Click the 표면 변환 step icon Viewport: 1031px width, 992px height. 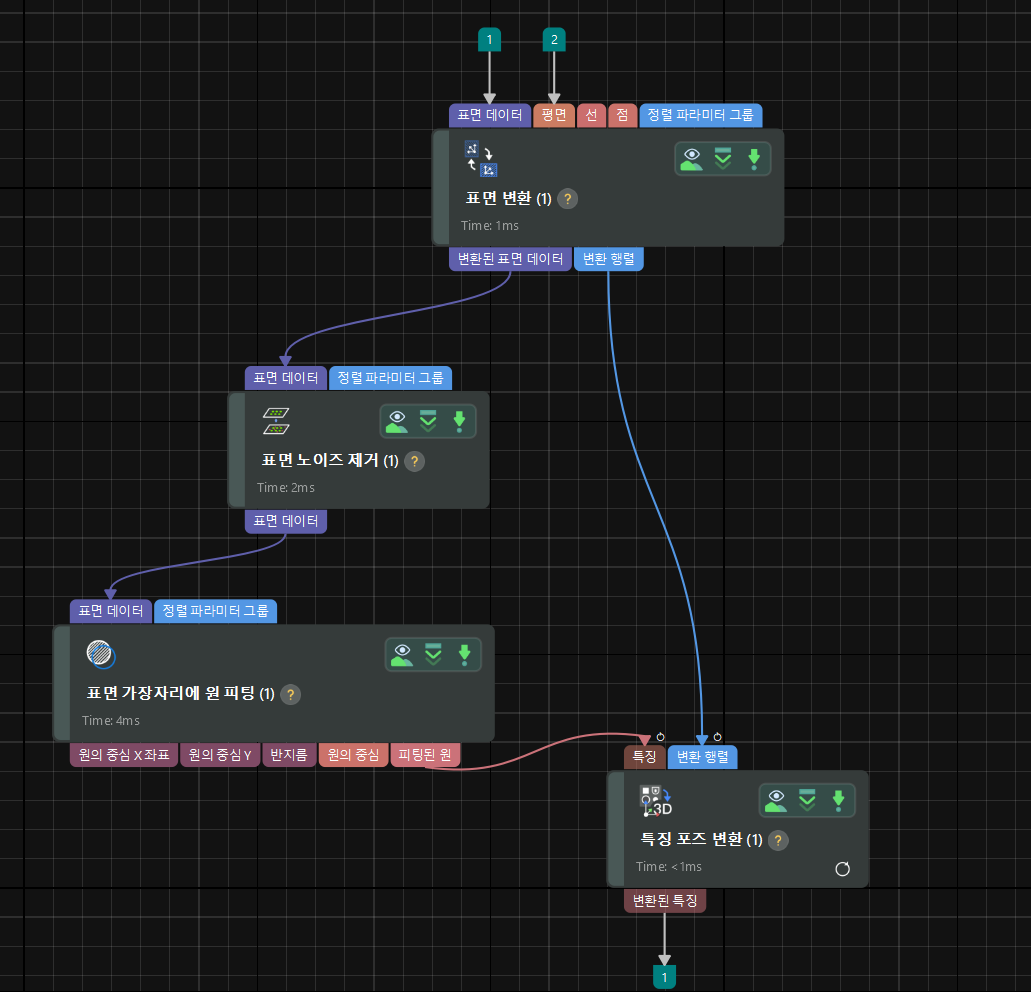[x=481, y=159]
